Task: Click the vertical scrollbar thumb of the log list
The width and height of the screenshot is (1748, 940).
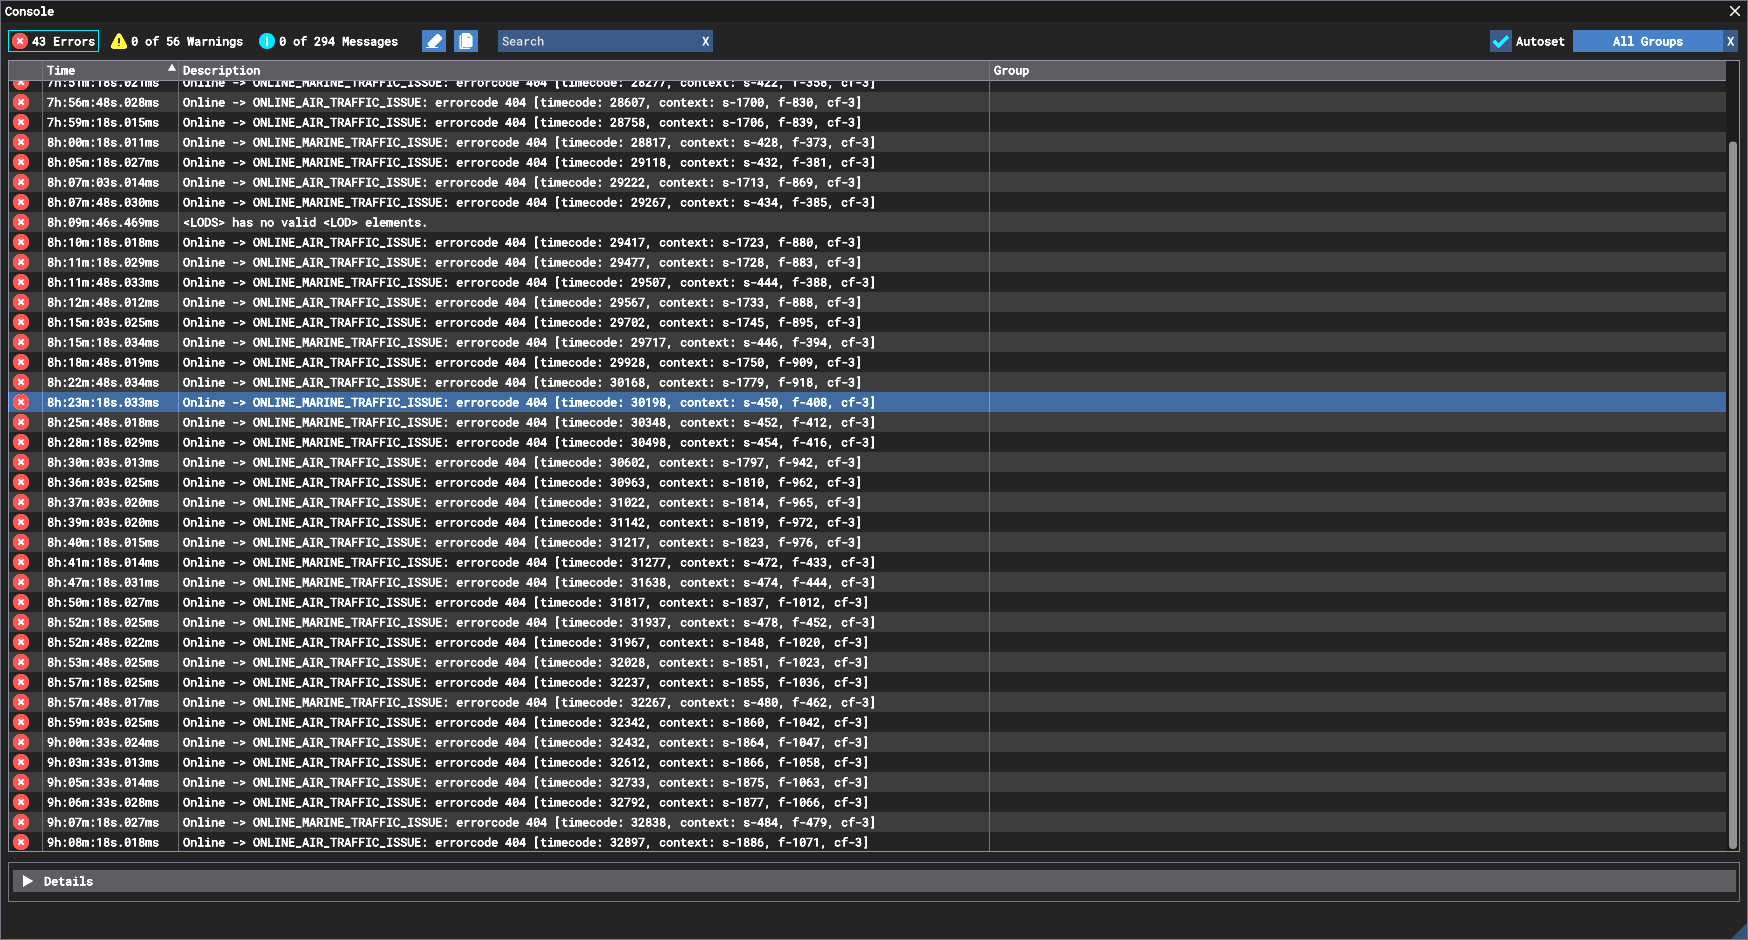Action: point(1732,490)
